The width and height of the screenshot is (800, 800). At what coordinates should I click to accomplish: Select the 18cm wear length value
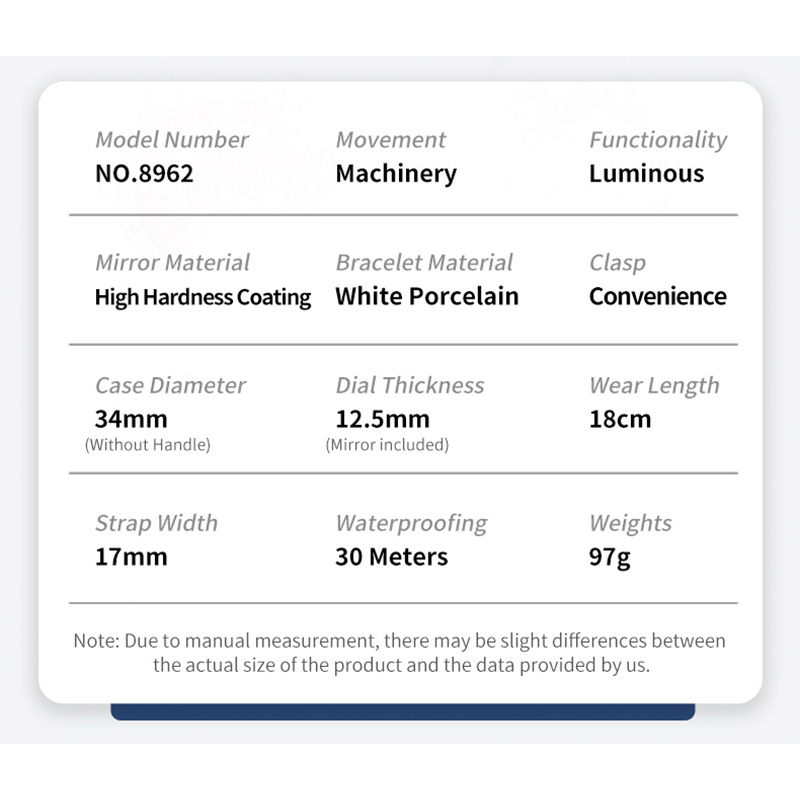[620, 419]
